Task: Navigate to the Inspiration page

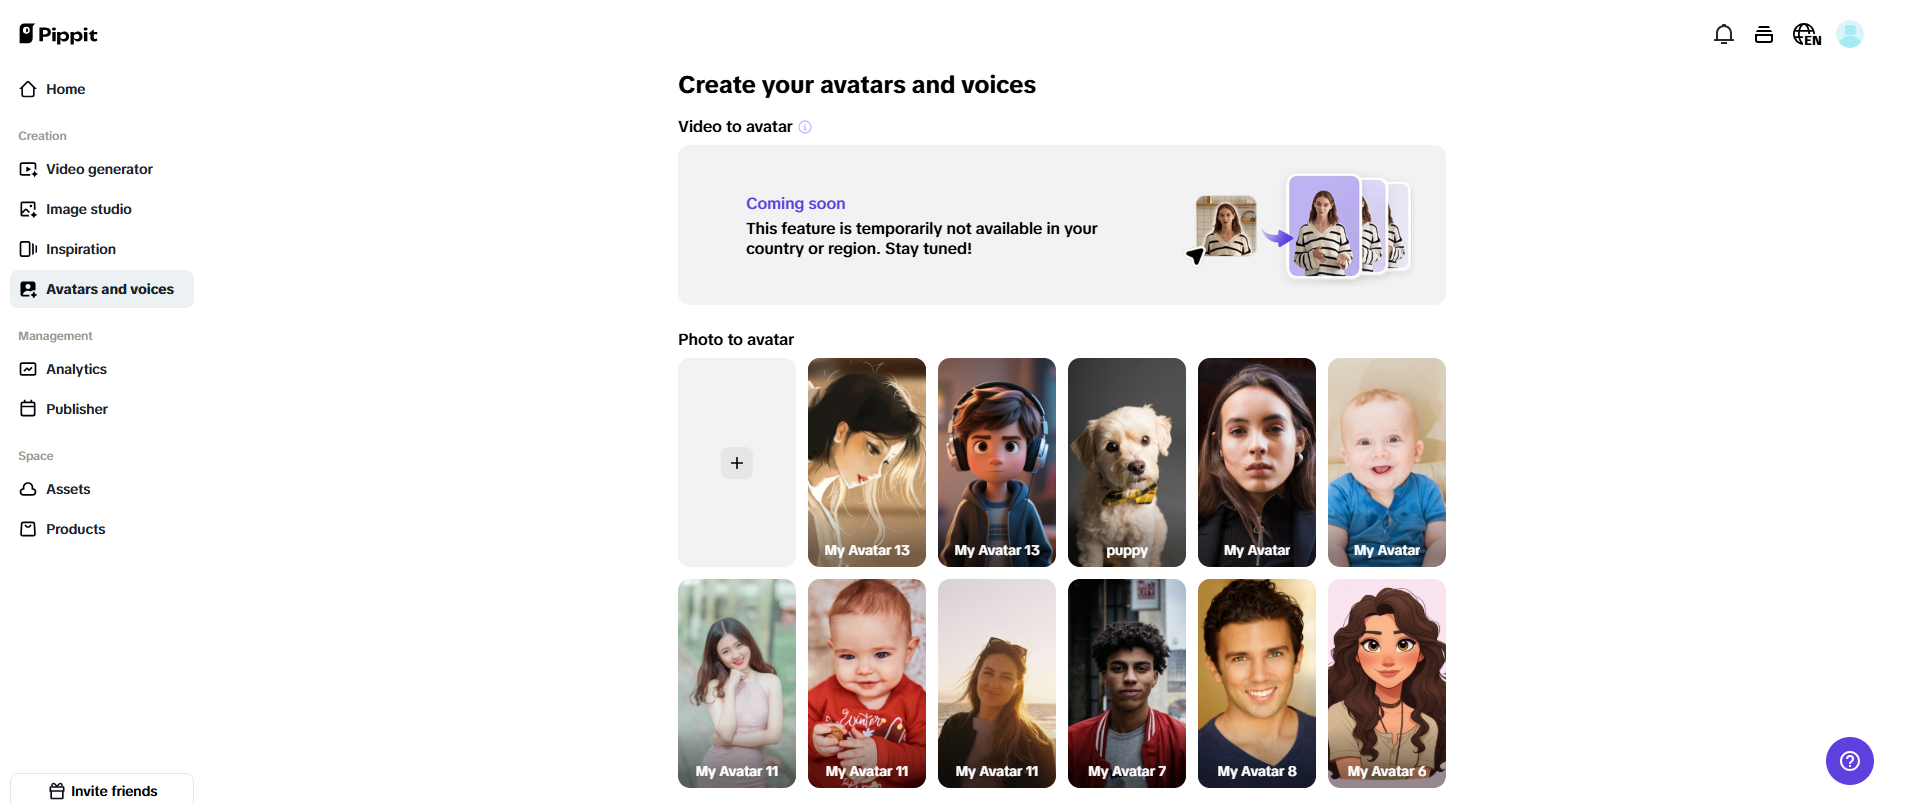Action: (x=80, y=249)
